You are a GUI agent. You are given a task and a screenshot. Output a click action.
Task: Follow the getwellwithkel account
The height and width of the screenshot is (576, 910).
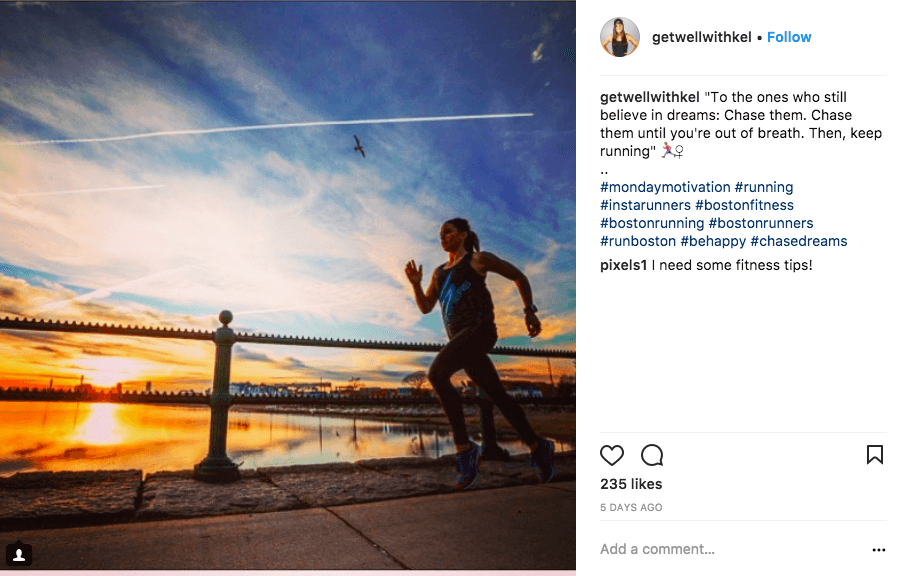pos(789,37)
